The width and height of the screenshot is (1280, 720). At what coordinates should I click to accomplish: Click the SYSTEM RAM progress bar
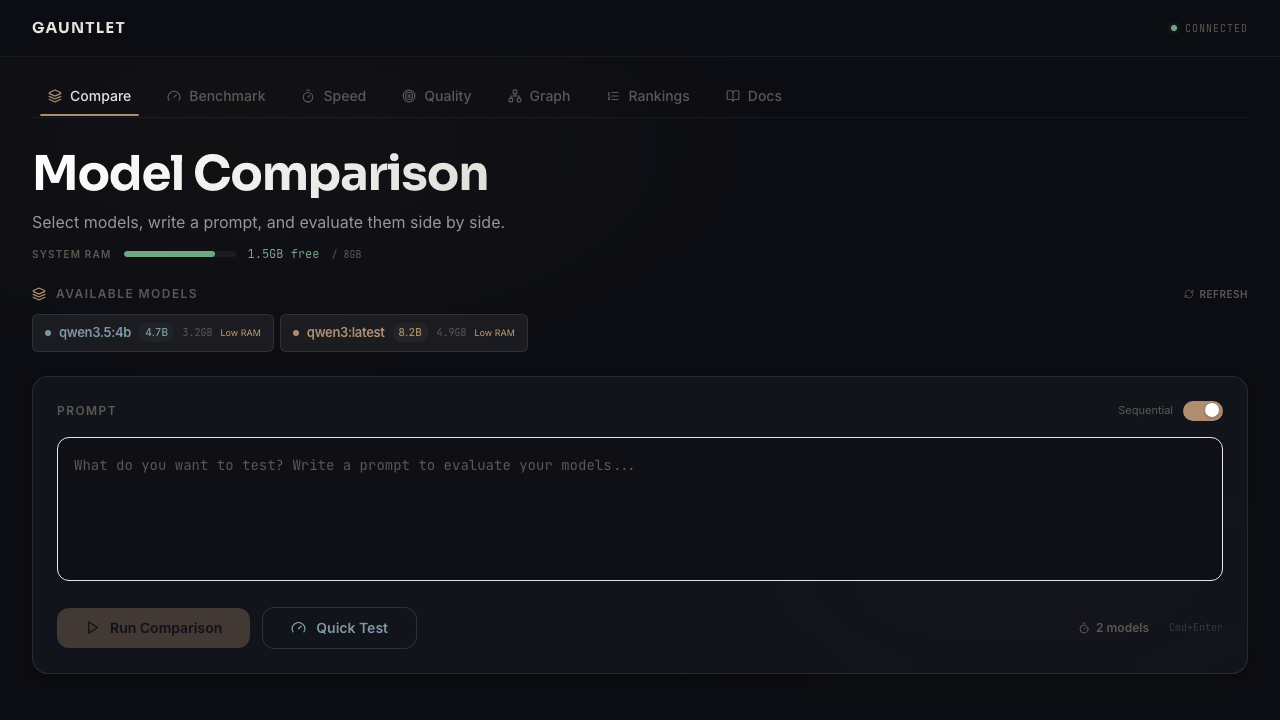[x=180, y=254]
